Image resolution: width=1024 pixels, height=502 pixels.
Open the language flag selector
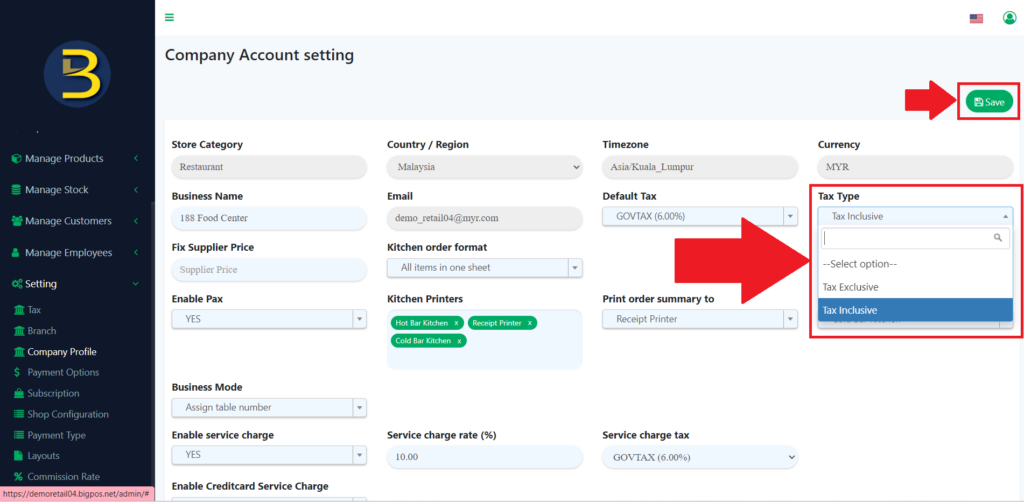976,18
